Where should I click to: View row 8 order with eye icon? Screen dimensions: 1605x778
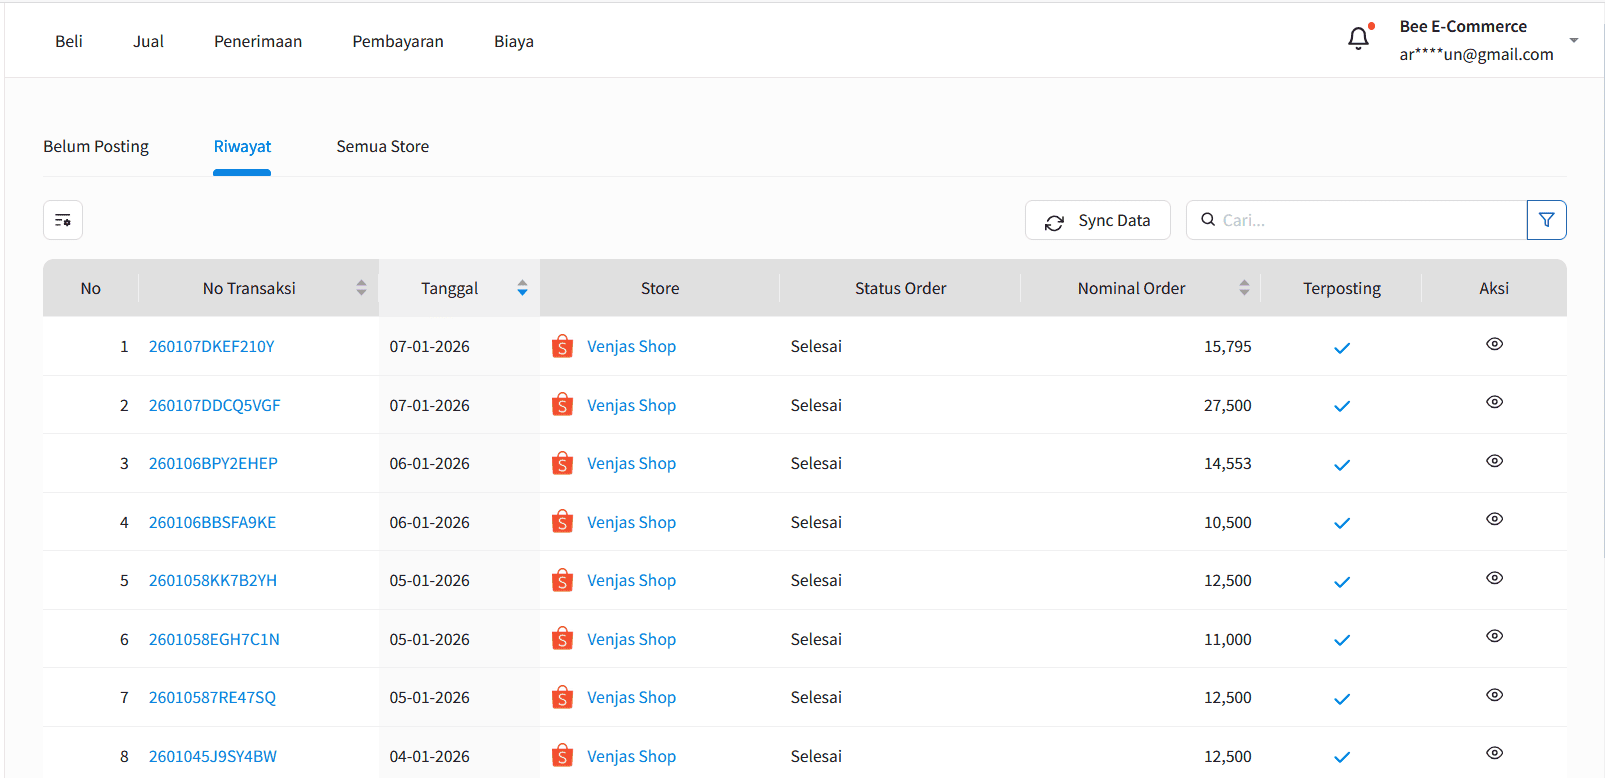click(1494, 753)
